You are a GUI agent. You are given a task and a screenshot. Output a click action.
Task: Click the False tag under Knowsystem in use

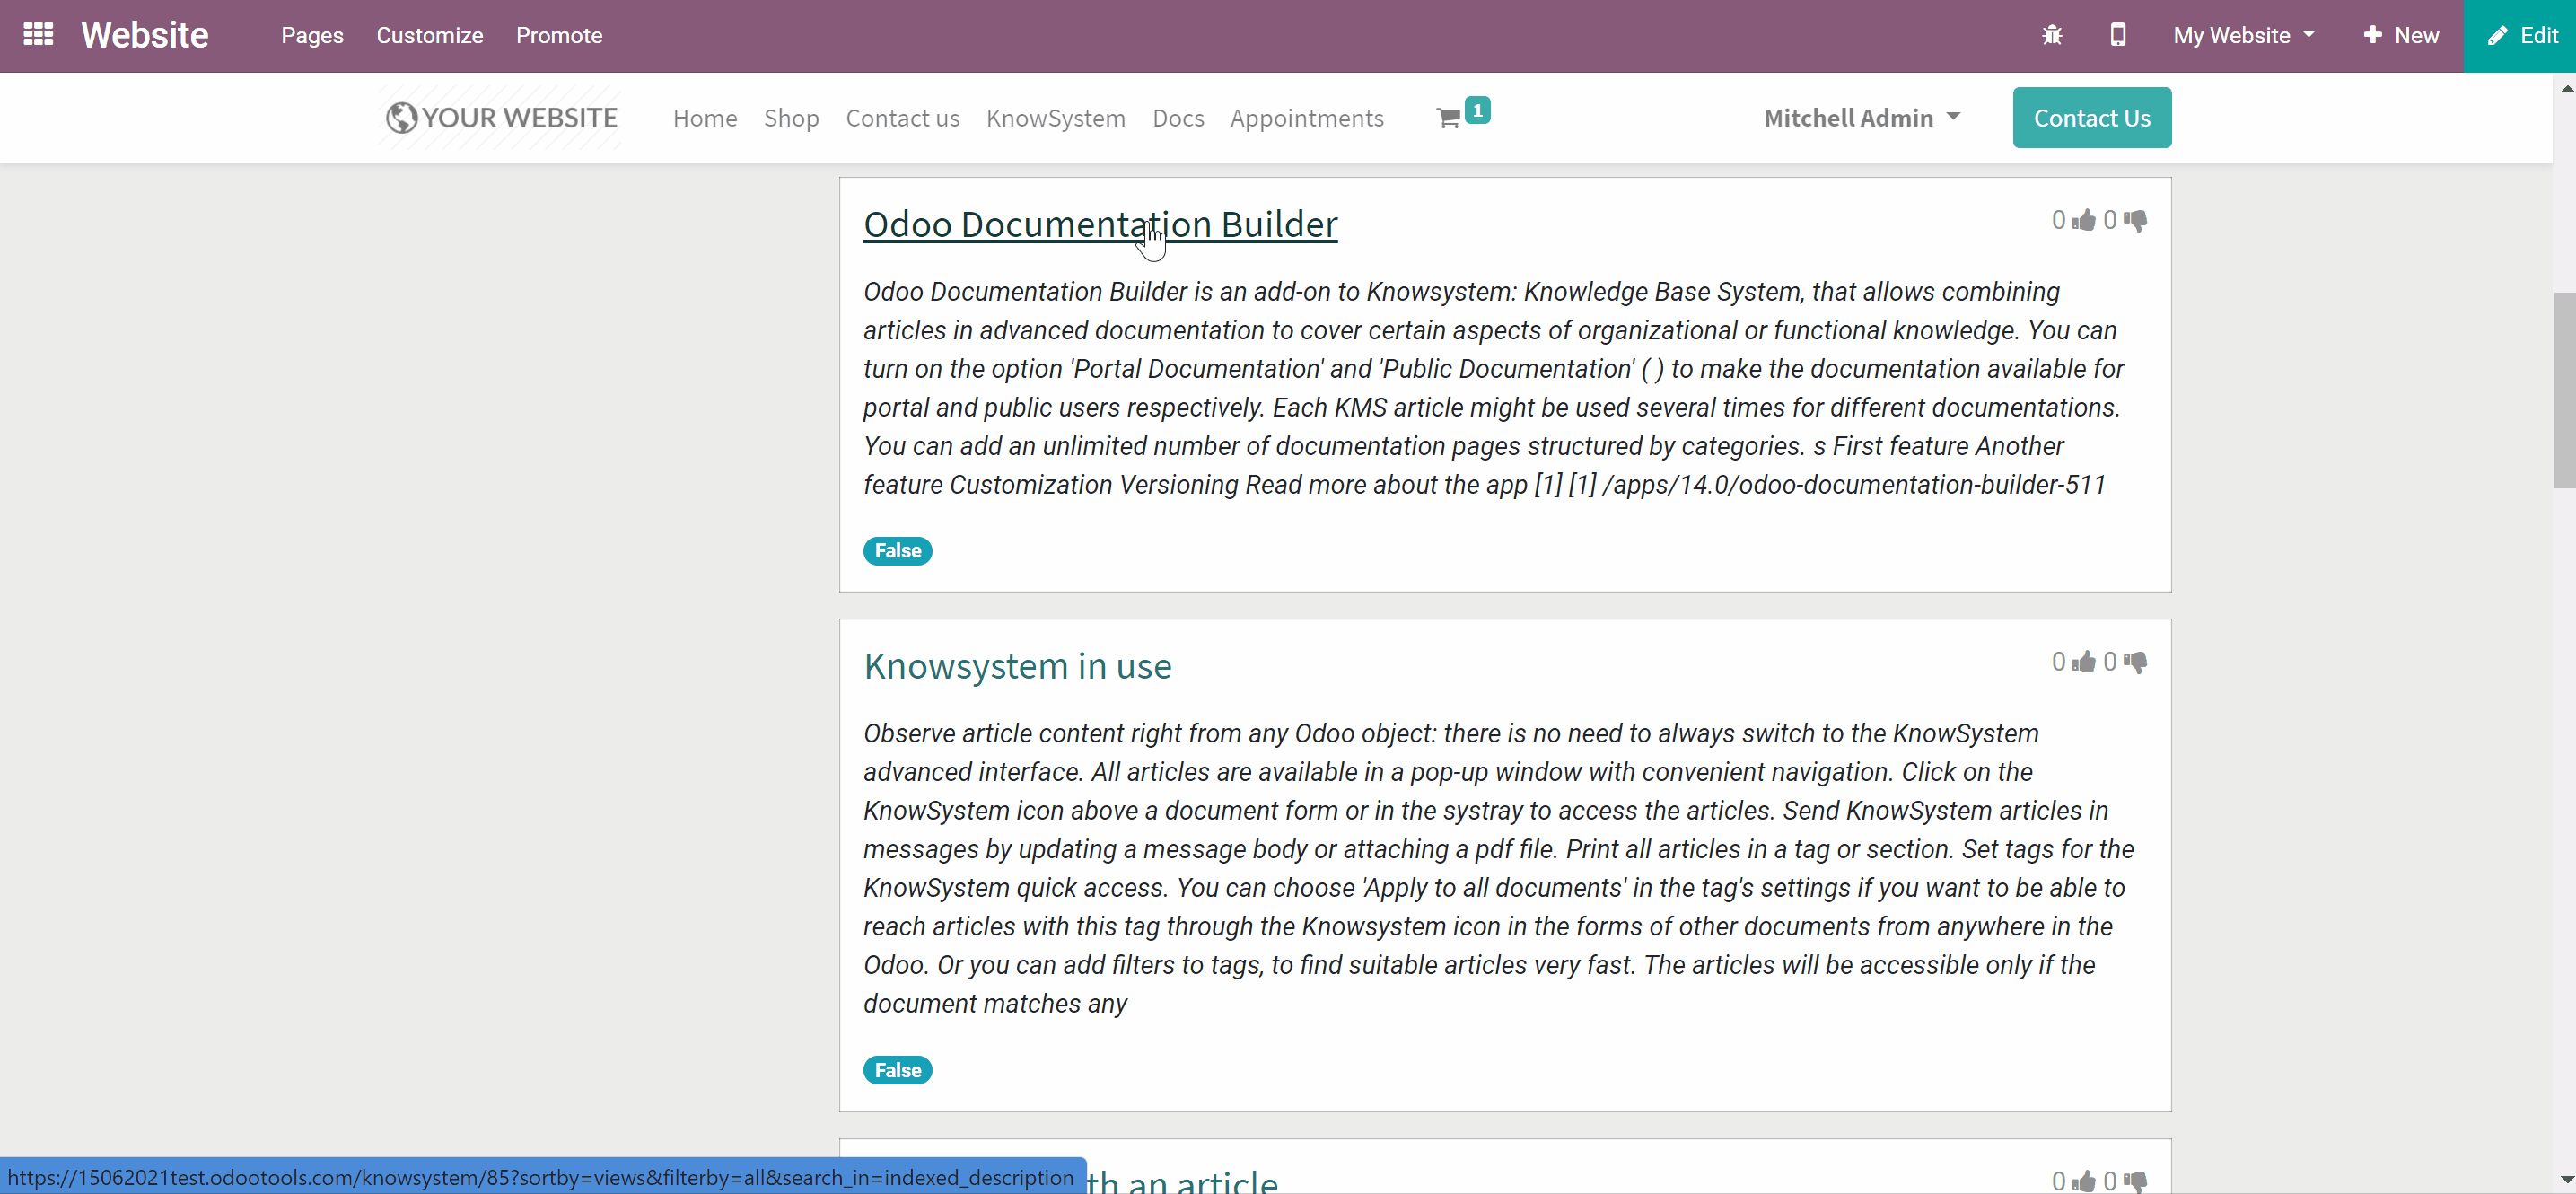pos(897,1070)
